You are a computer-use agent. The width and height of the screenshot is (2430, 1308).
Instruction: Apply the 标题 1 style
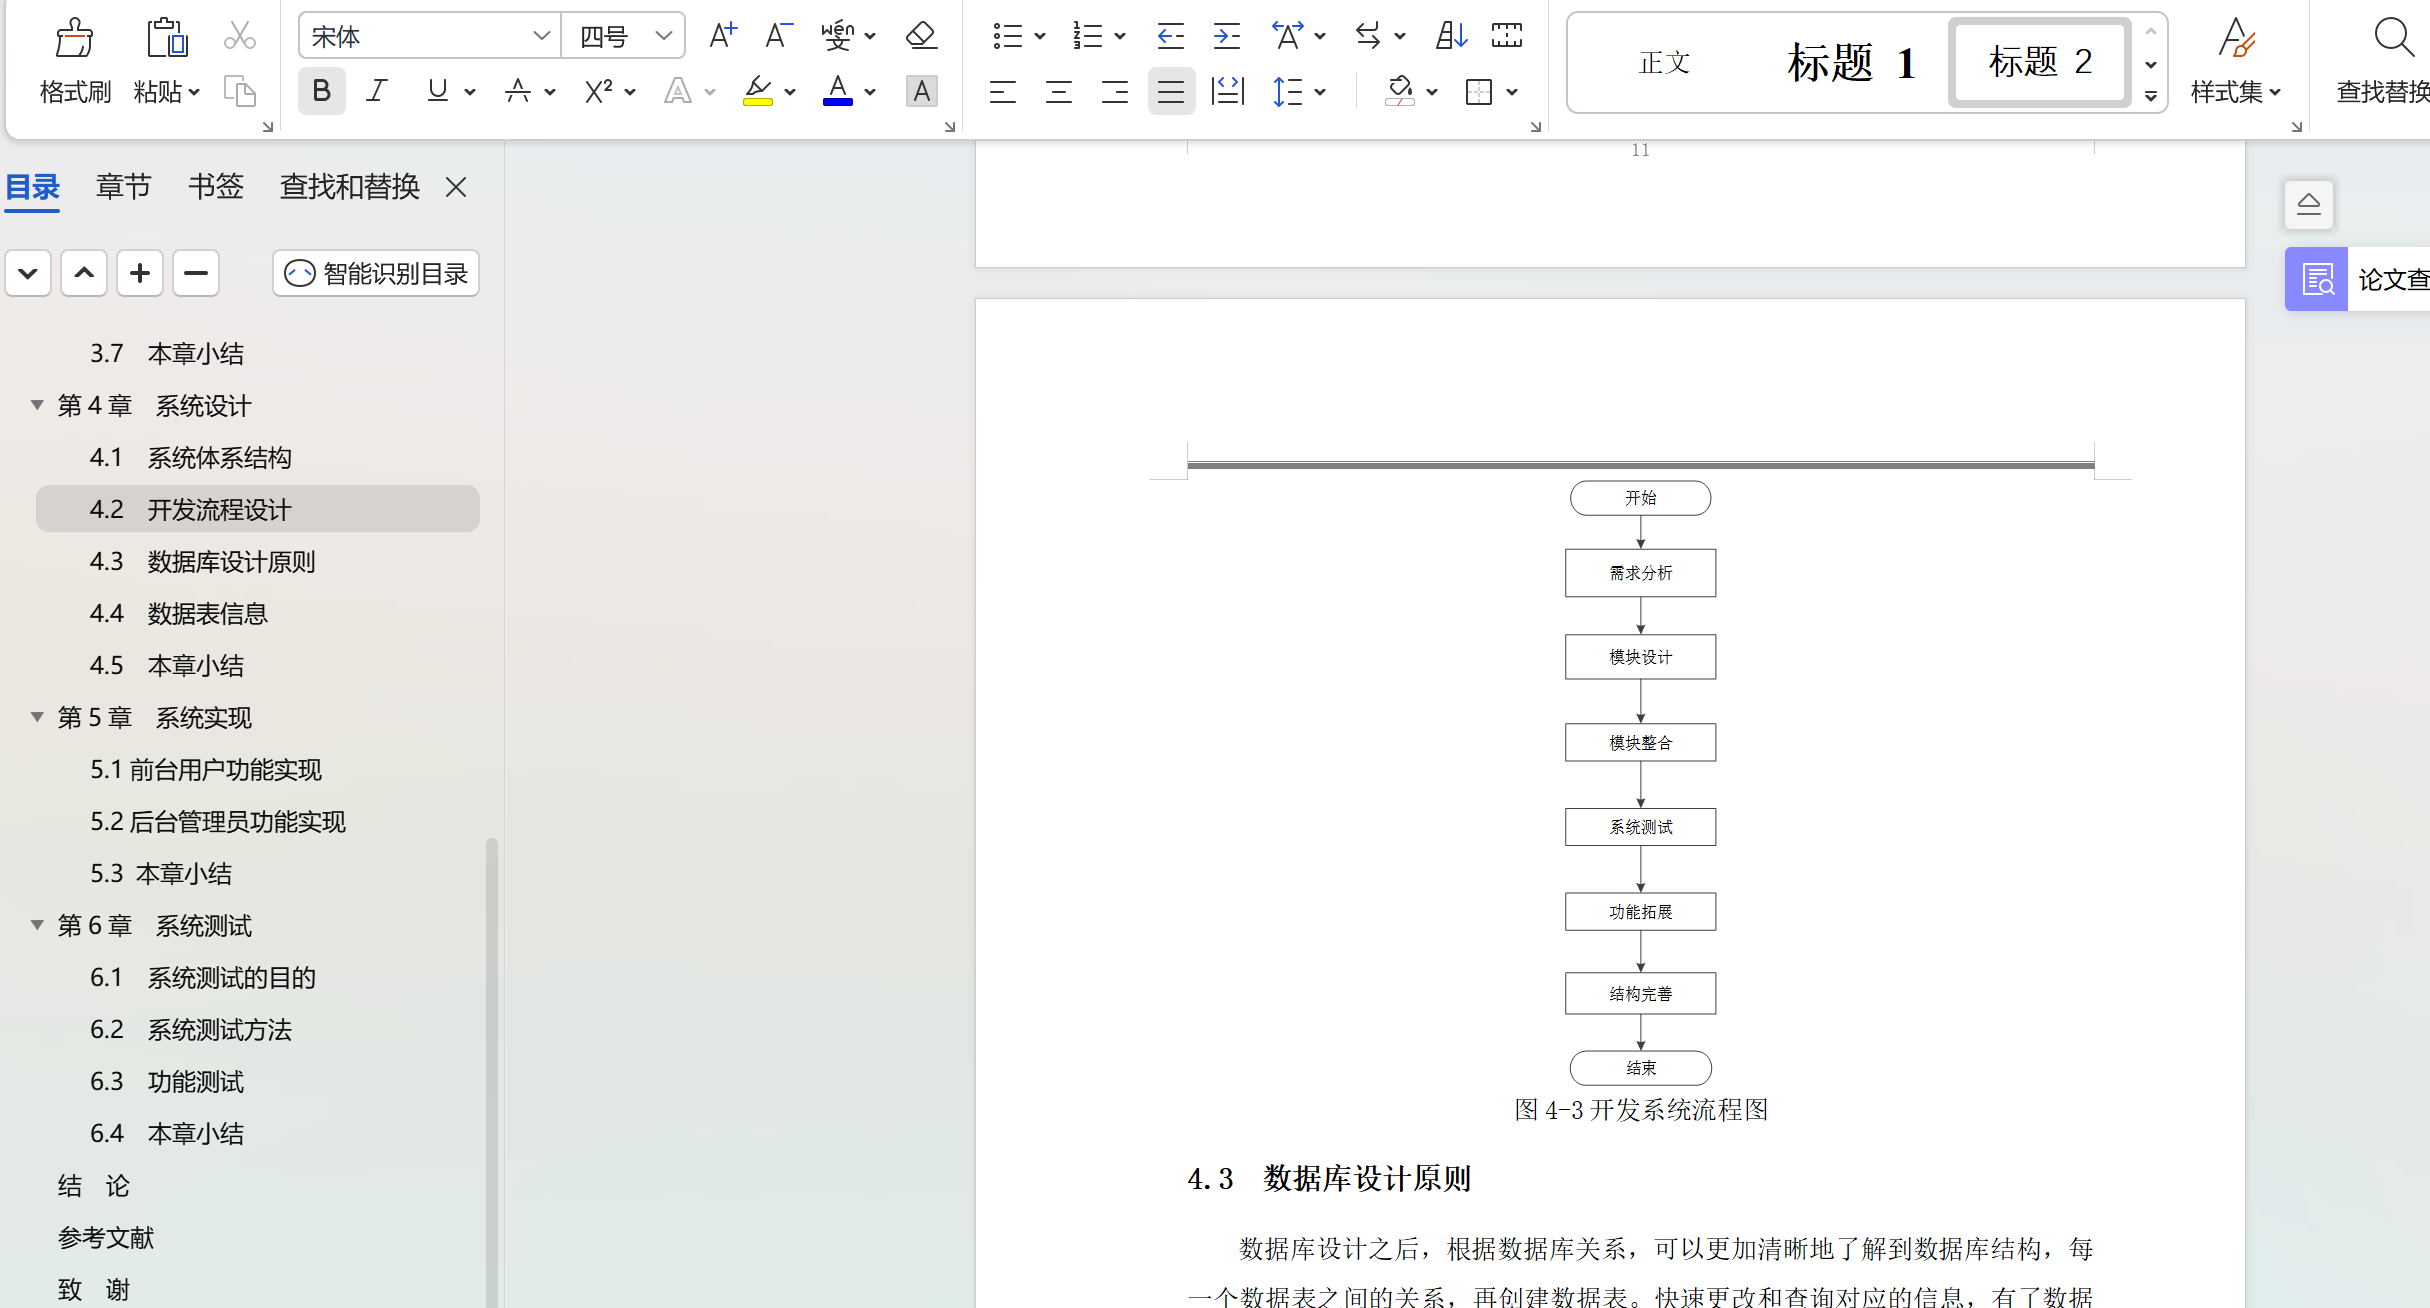[x=1850, y=63]
